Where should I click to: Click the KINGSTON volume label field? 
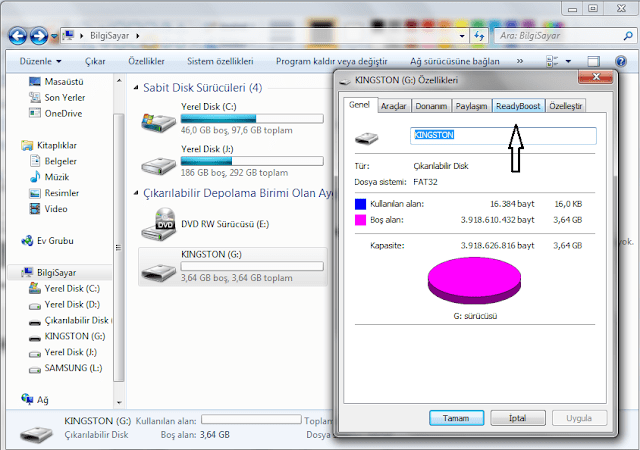click(x=503, y=136)
